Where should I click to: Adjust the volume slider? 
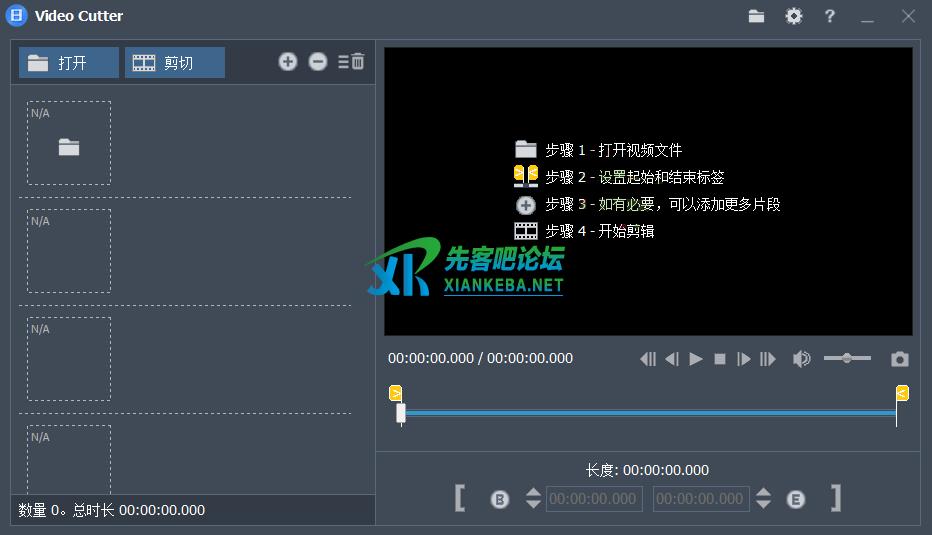847,358
